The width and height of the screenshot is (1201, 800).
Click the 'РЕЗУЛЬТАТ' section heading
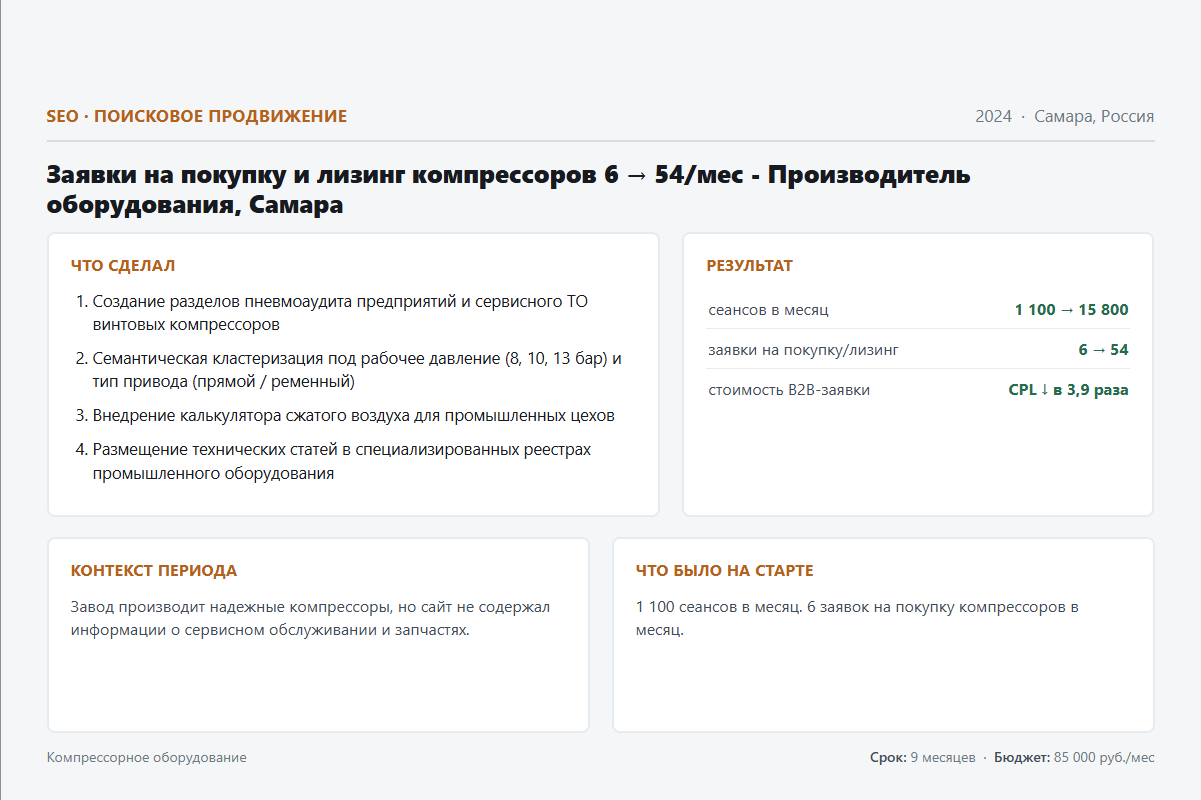[749, 265]
